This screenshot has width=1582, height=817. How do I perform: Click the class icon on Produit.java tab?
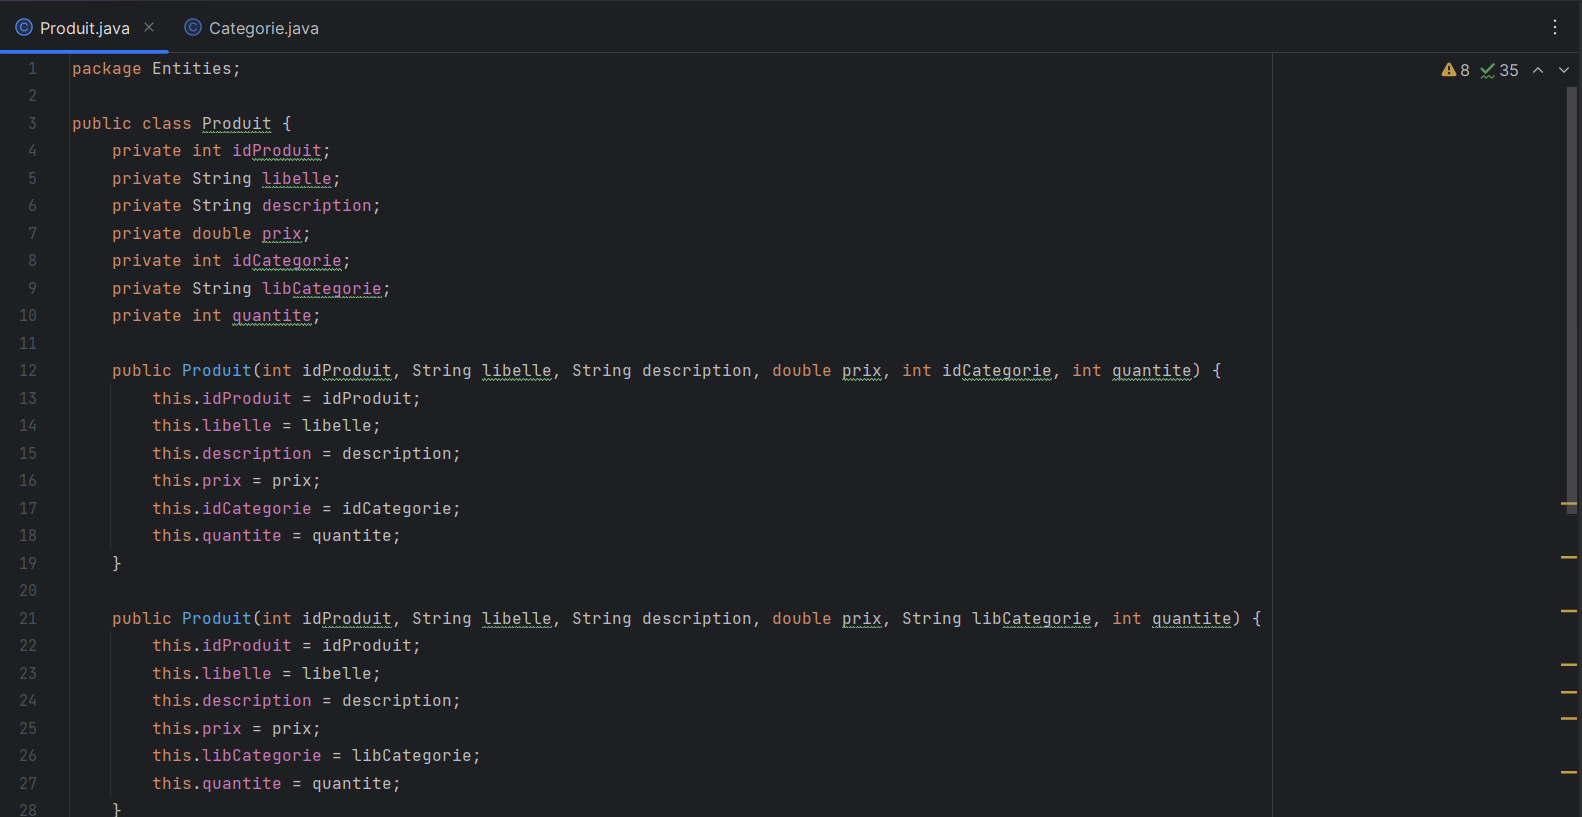point(24,28)
